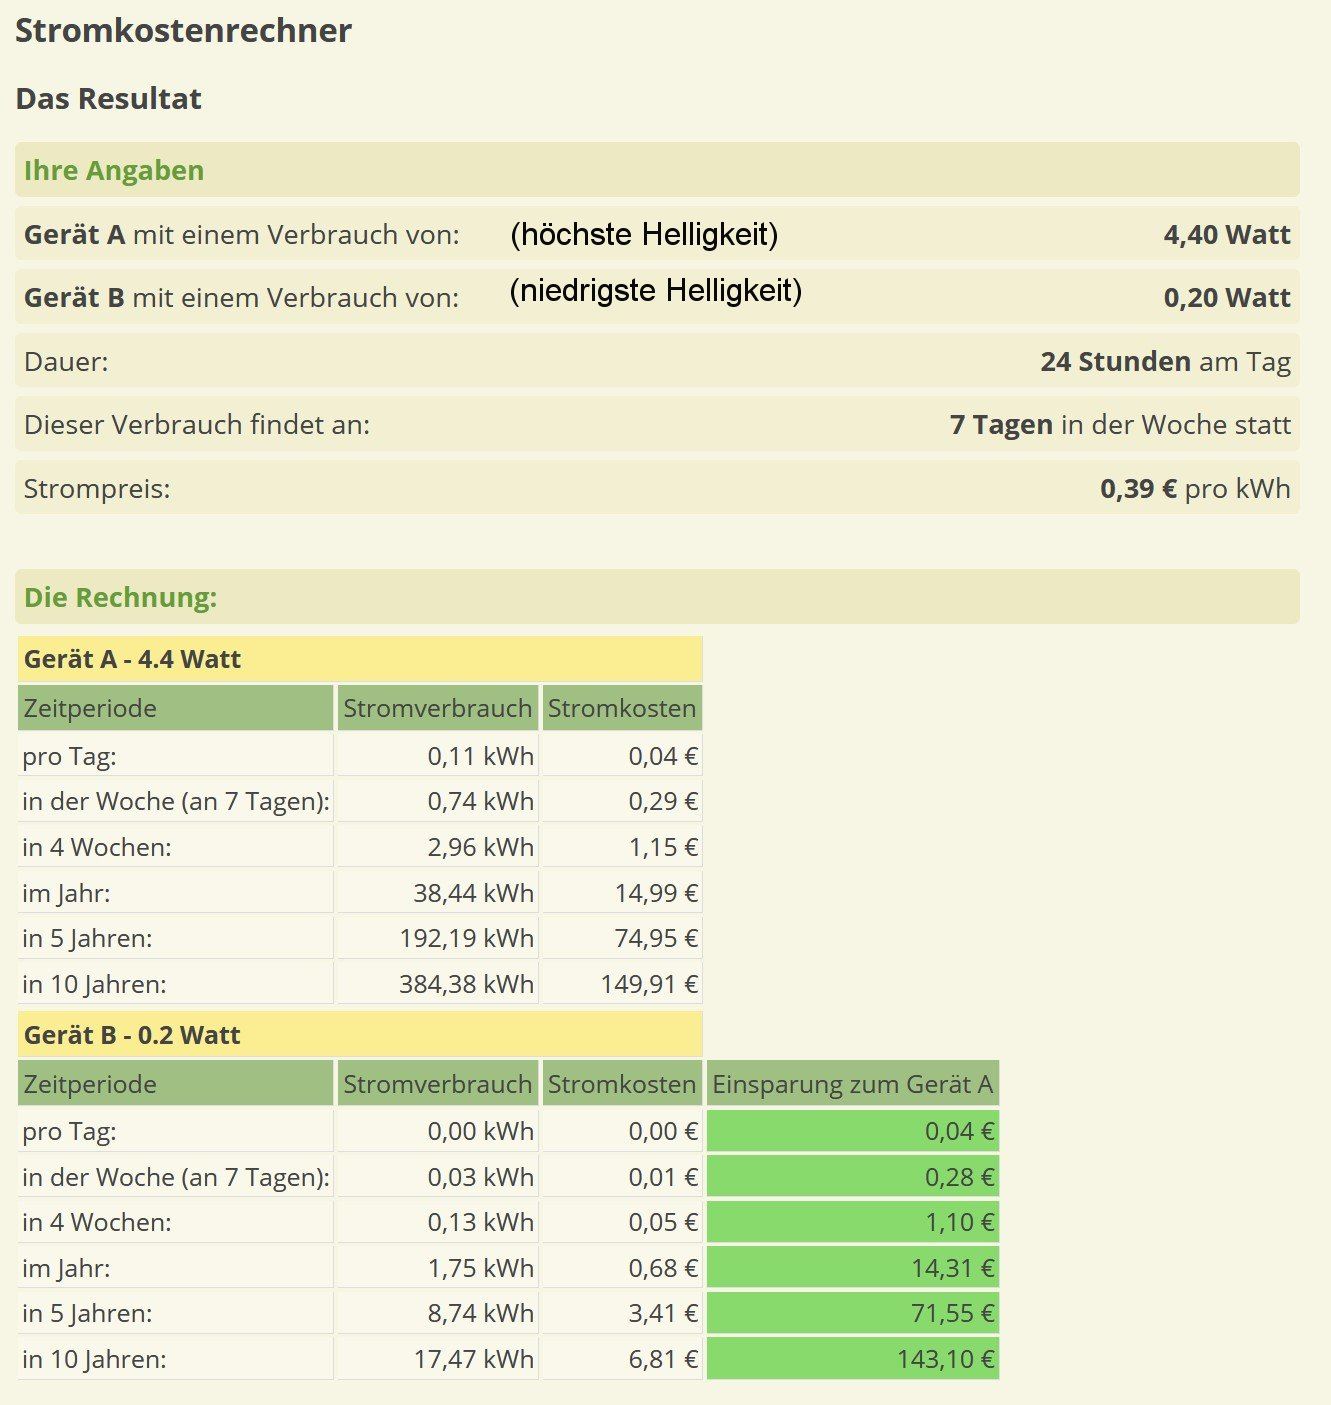Viewport: 1331px width, 1405px height.
Task: Select the "Ihre Angaben" section header
Action: [x=114, y=170]
